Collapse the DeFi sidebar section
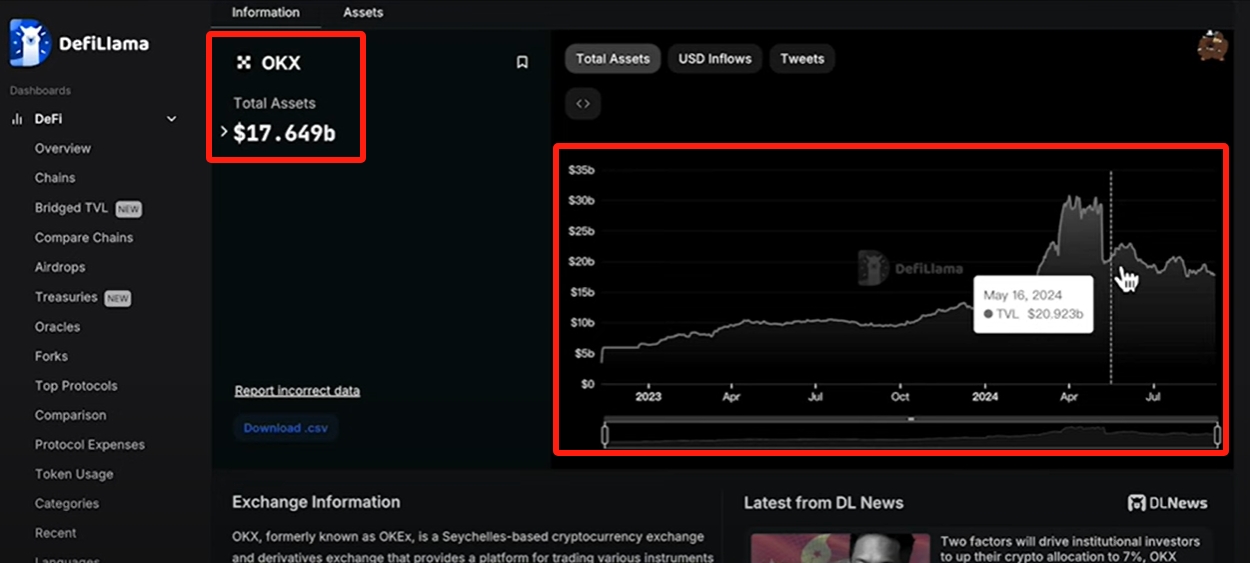 [x=171, y=119]
